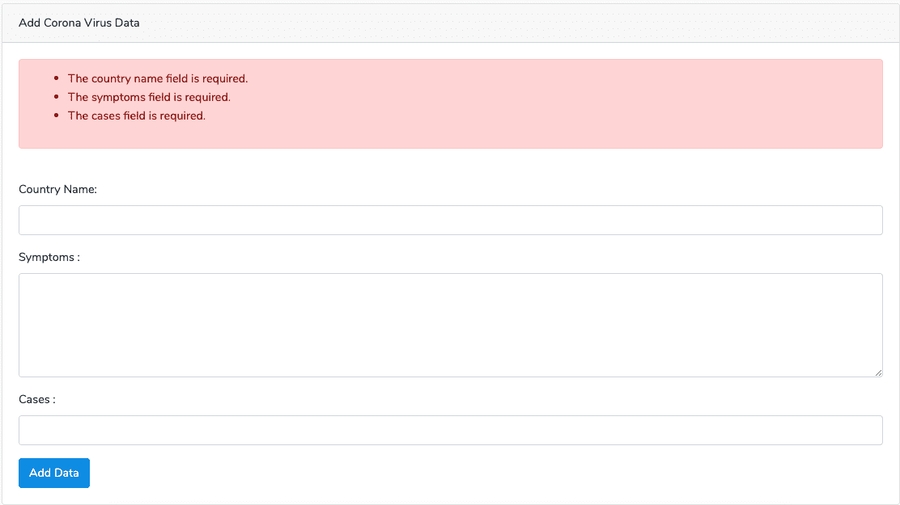Click the bullet before the symptoms error

point(54,98)
